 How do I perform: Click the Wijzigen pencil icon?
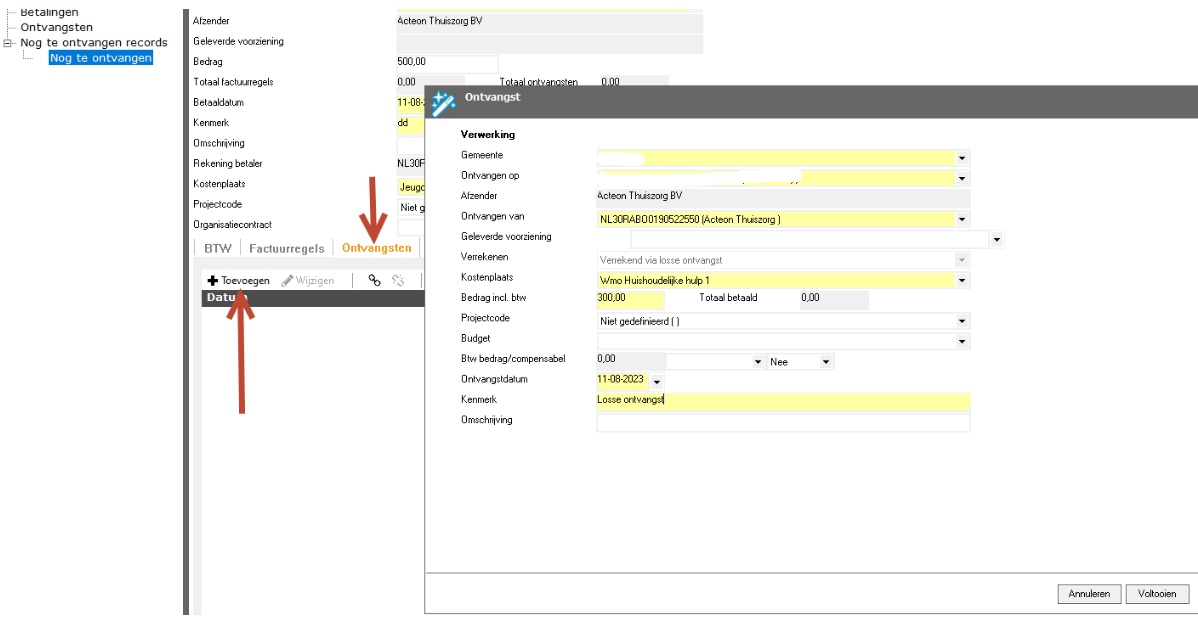[x=288, y=281]
